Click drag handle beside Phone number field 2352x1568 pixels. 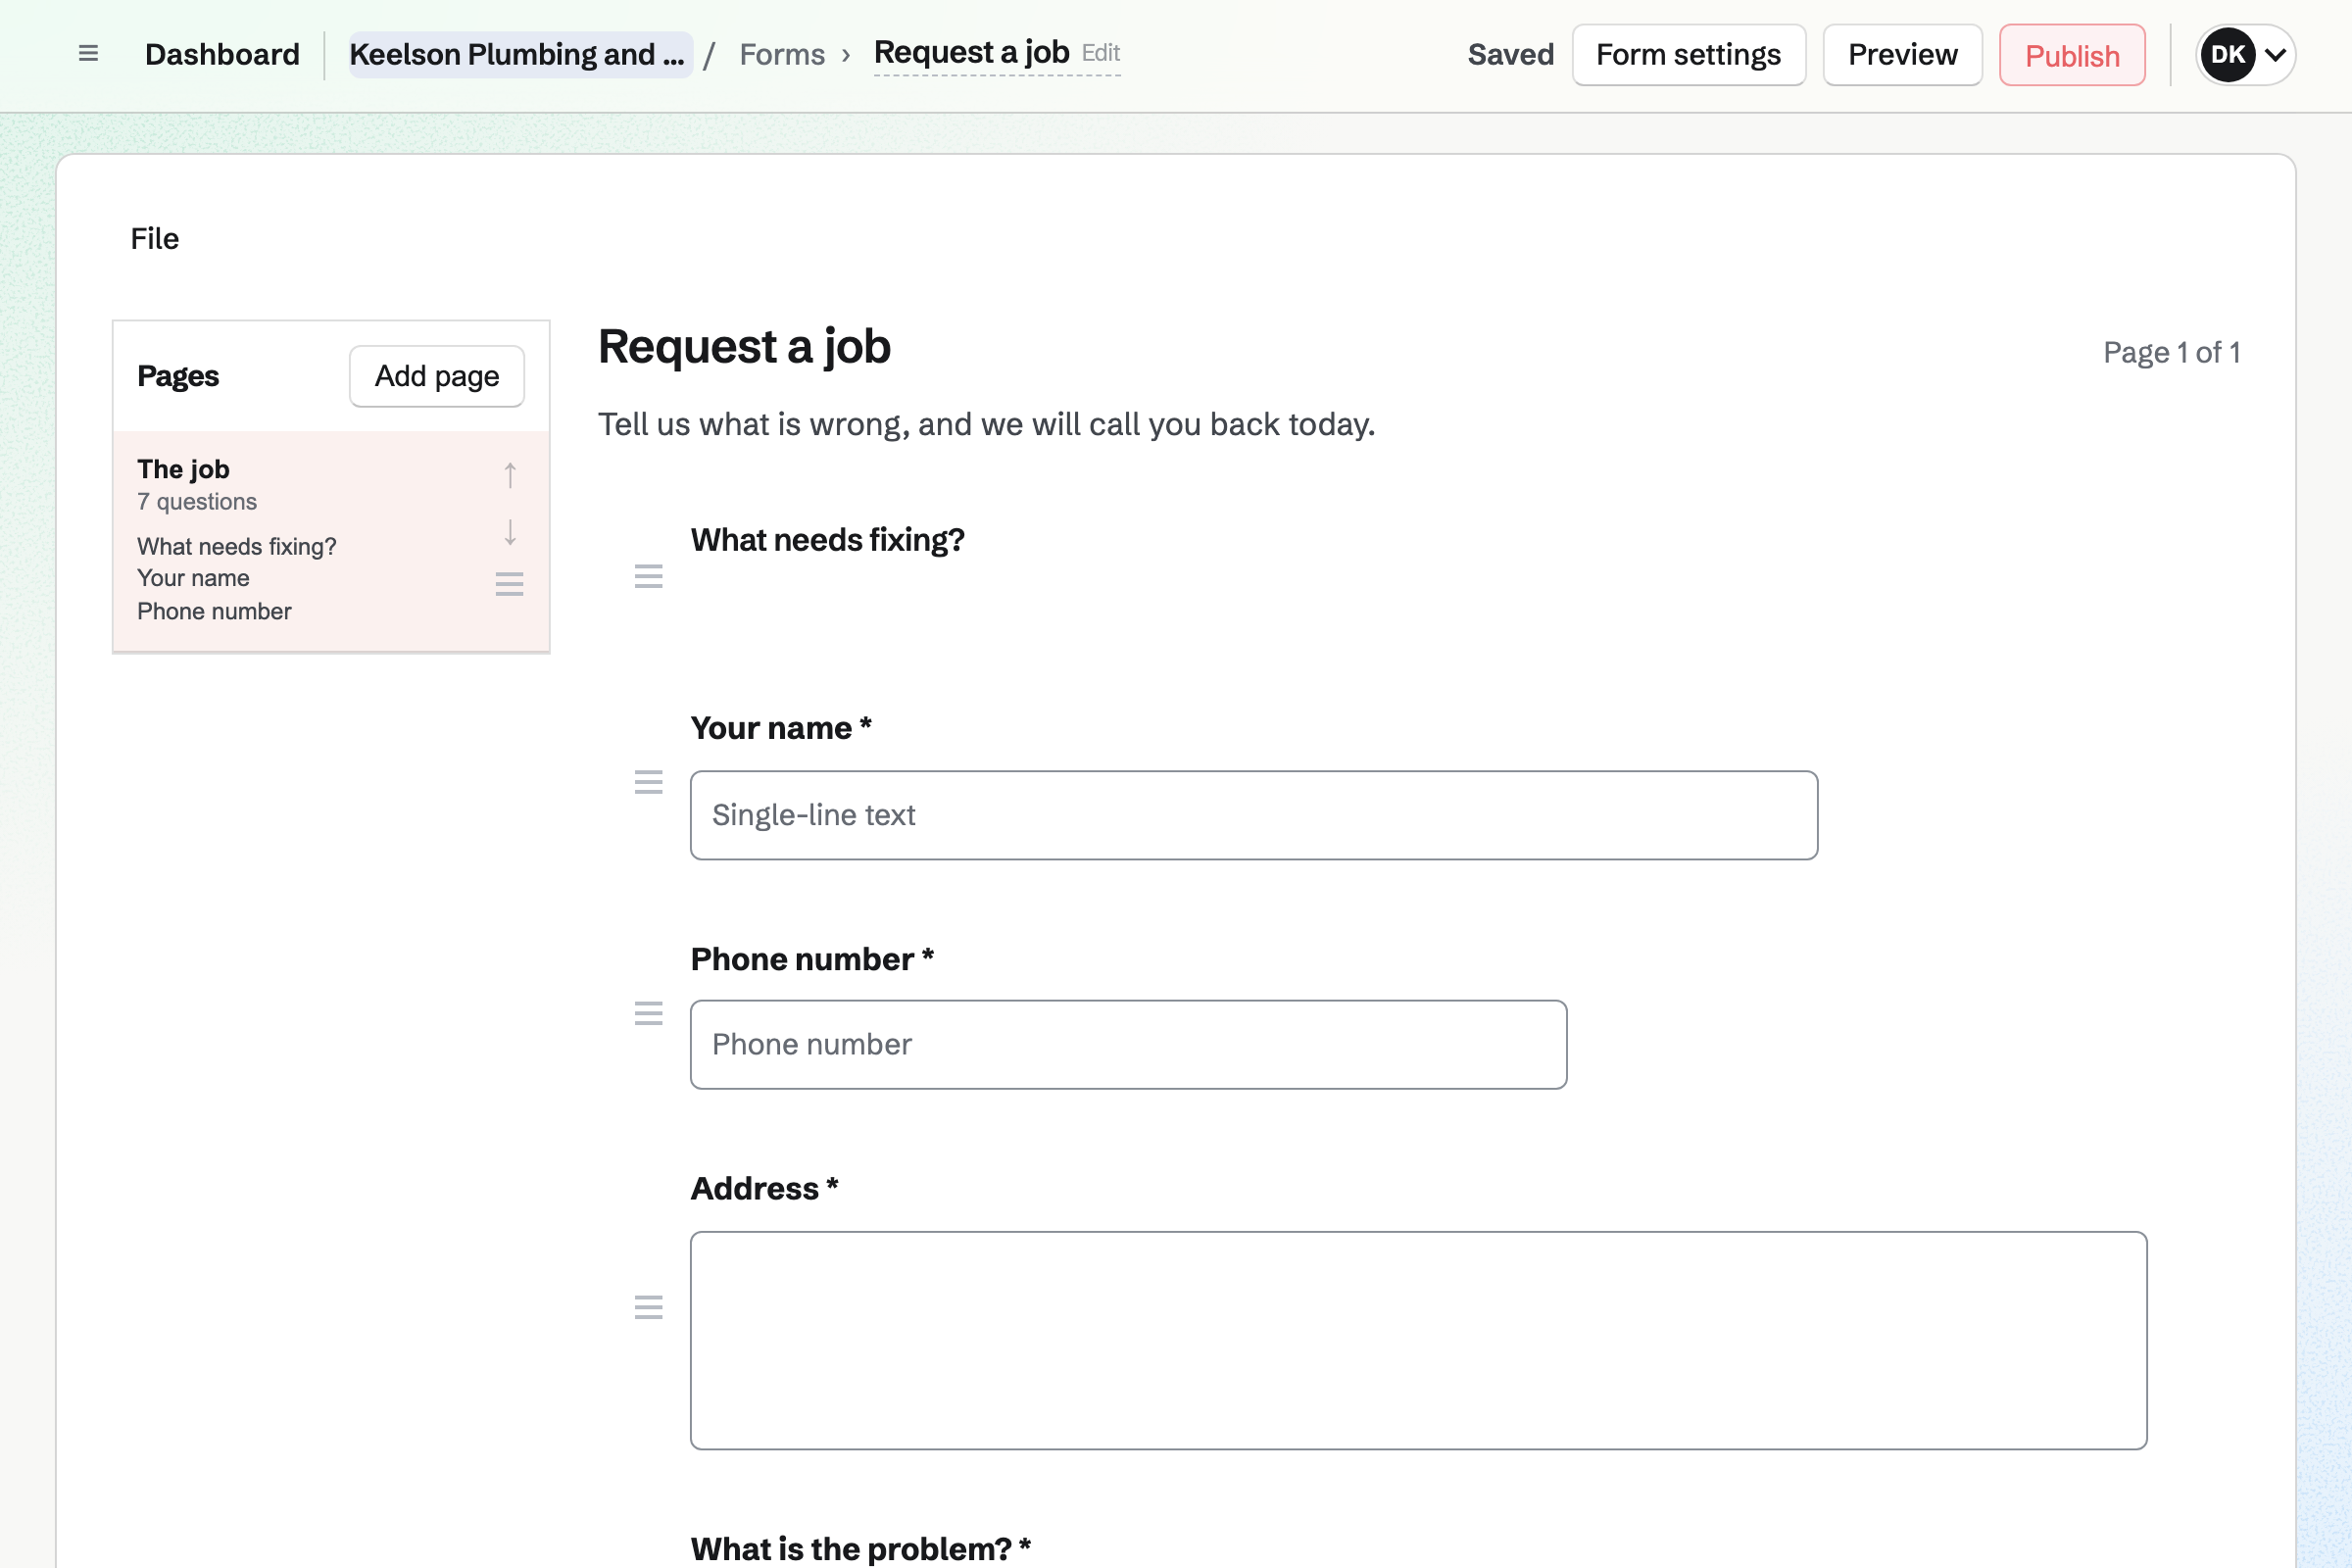click(649, 1014)
